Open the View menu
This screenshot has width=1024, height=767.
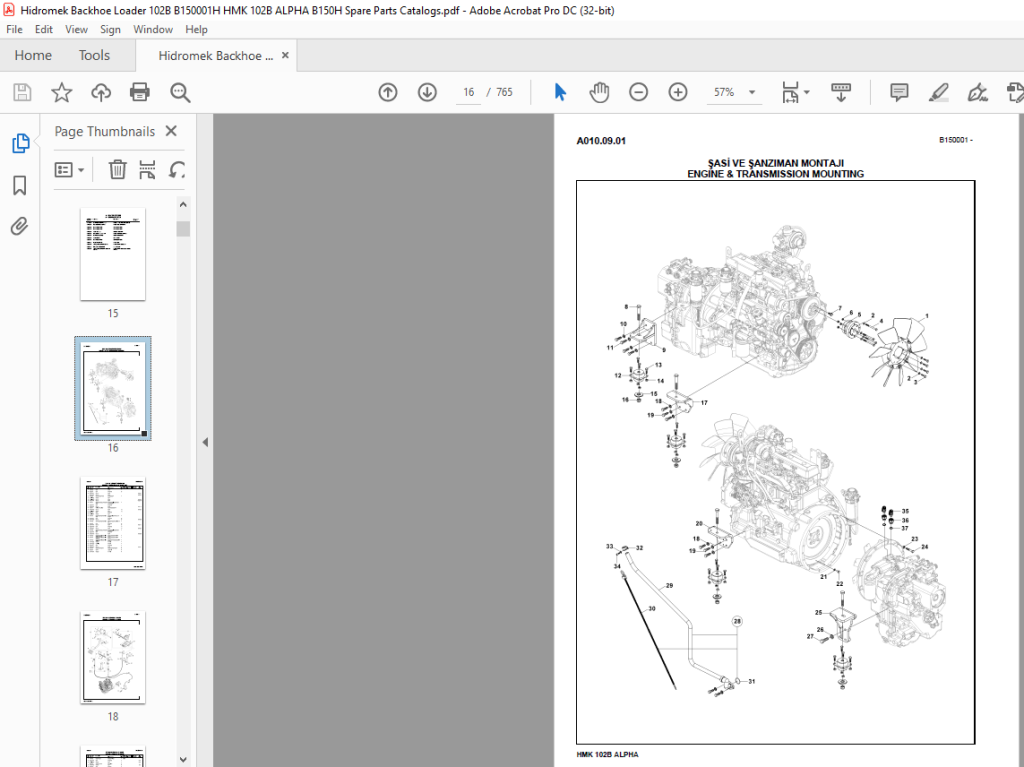(76, 29)
